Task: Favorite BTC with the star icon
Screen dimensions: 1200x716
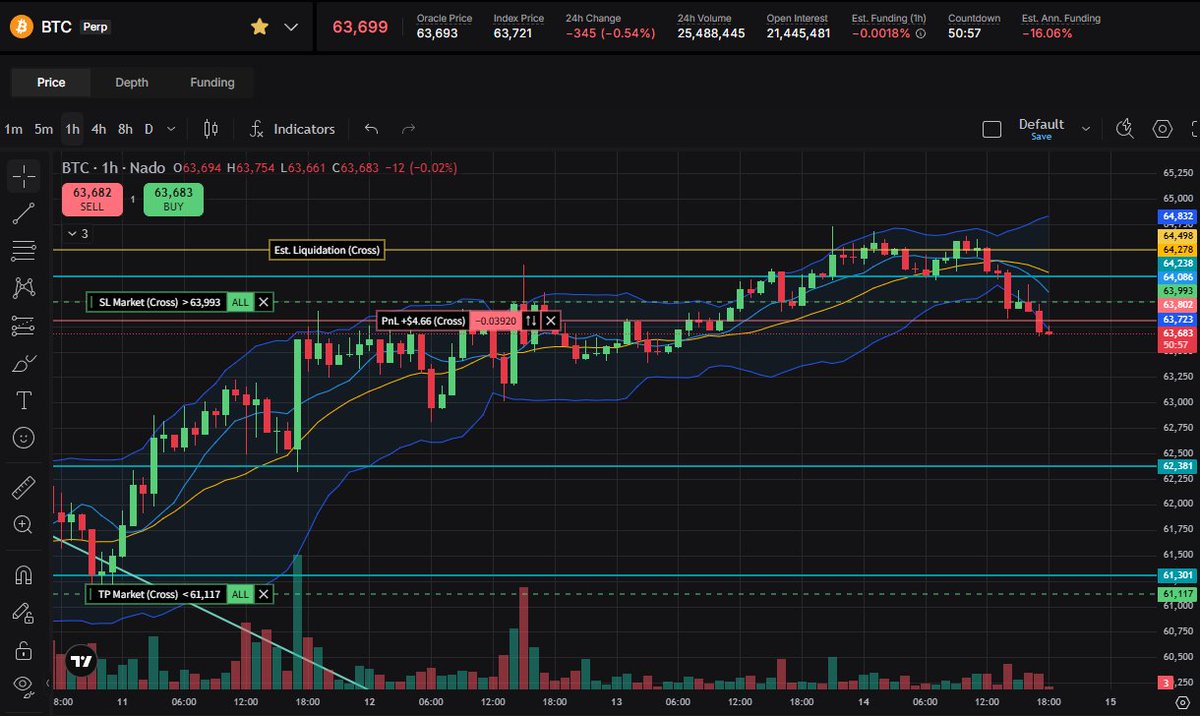Action: coord(259,27)
